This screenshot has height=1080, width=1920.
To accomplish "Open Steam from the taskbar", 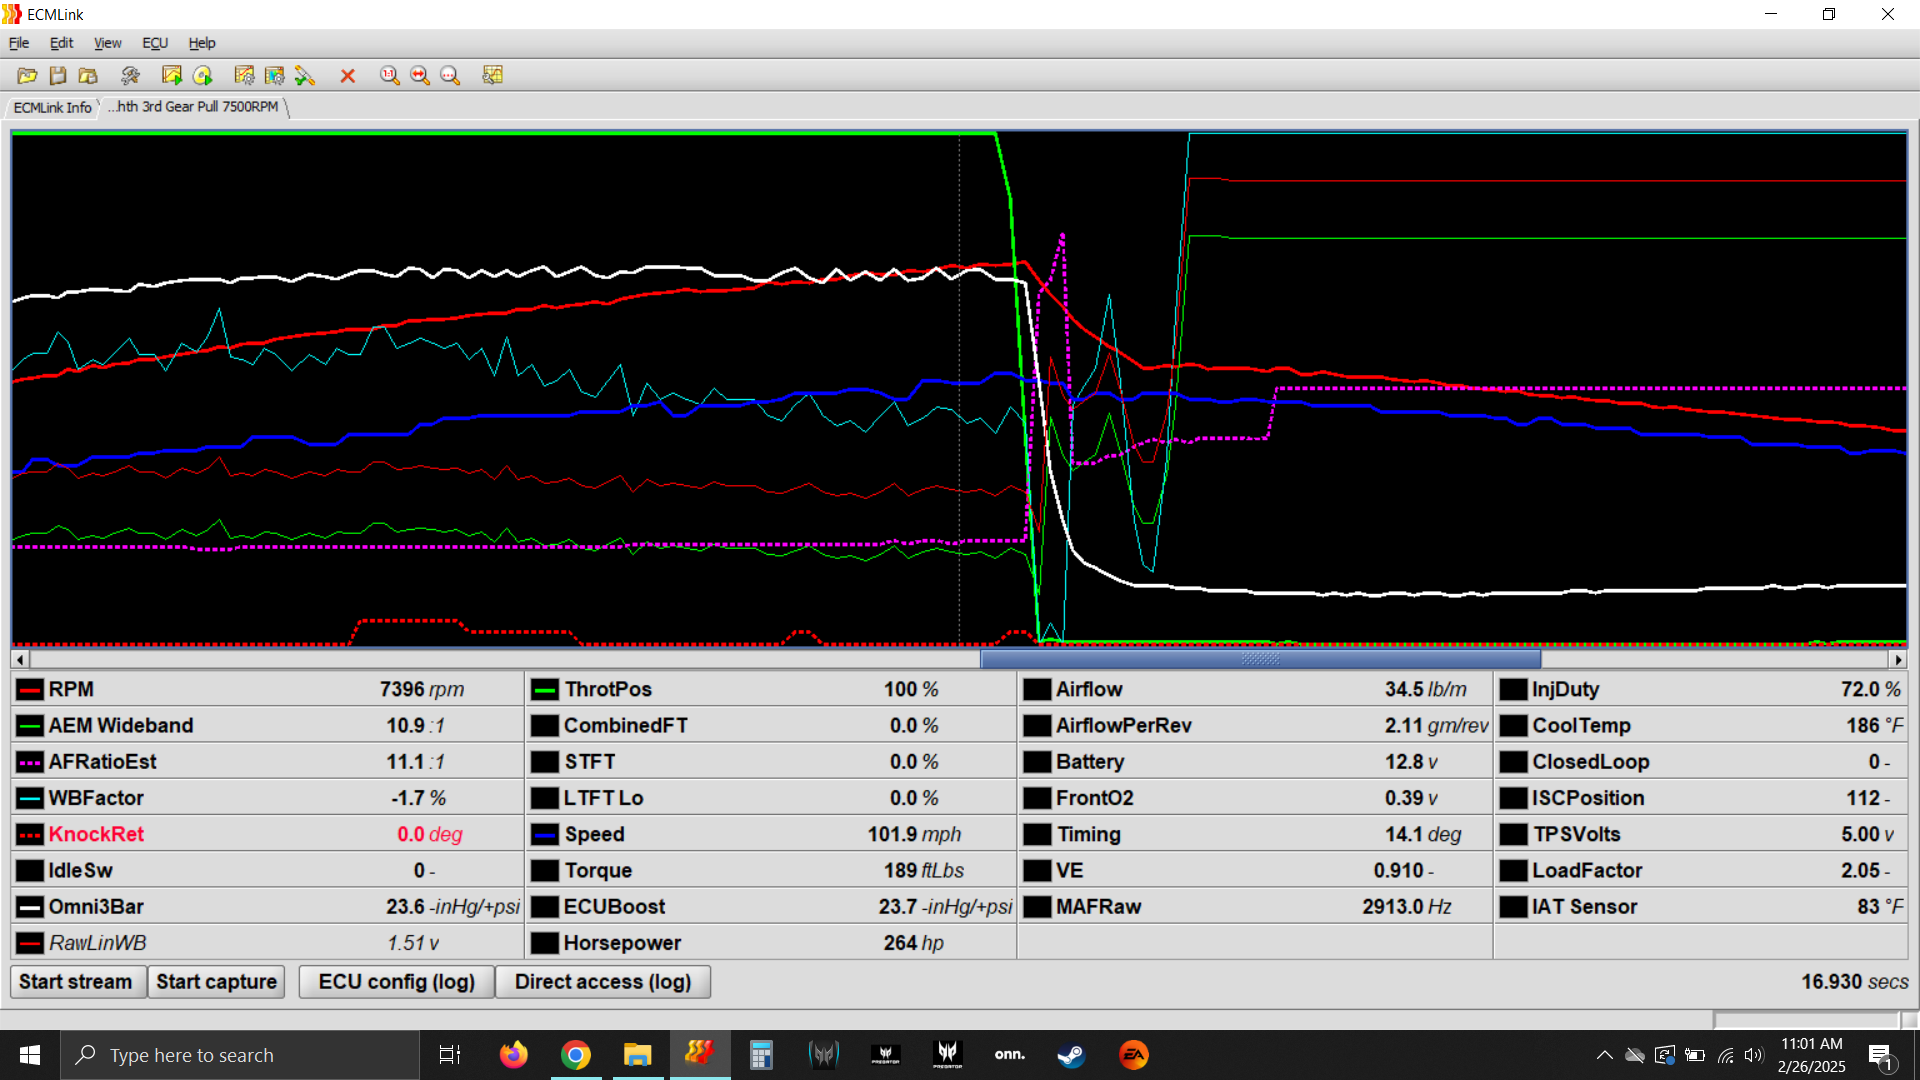I will point(1071,1055).
